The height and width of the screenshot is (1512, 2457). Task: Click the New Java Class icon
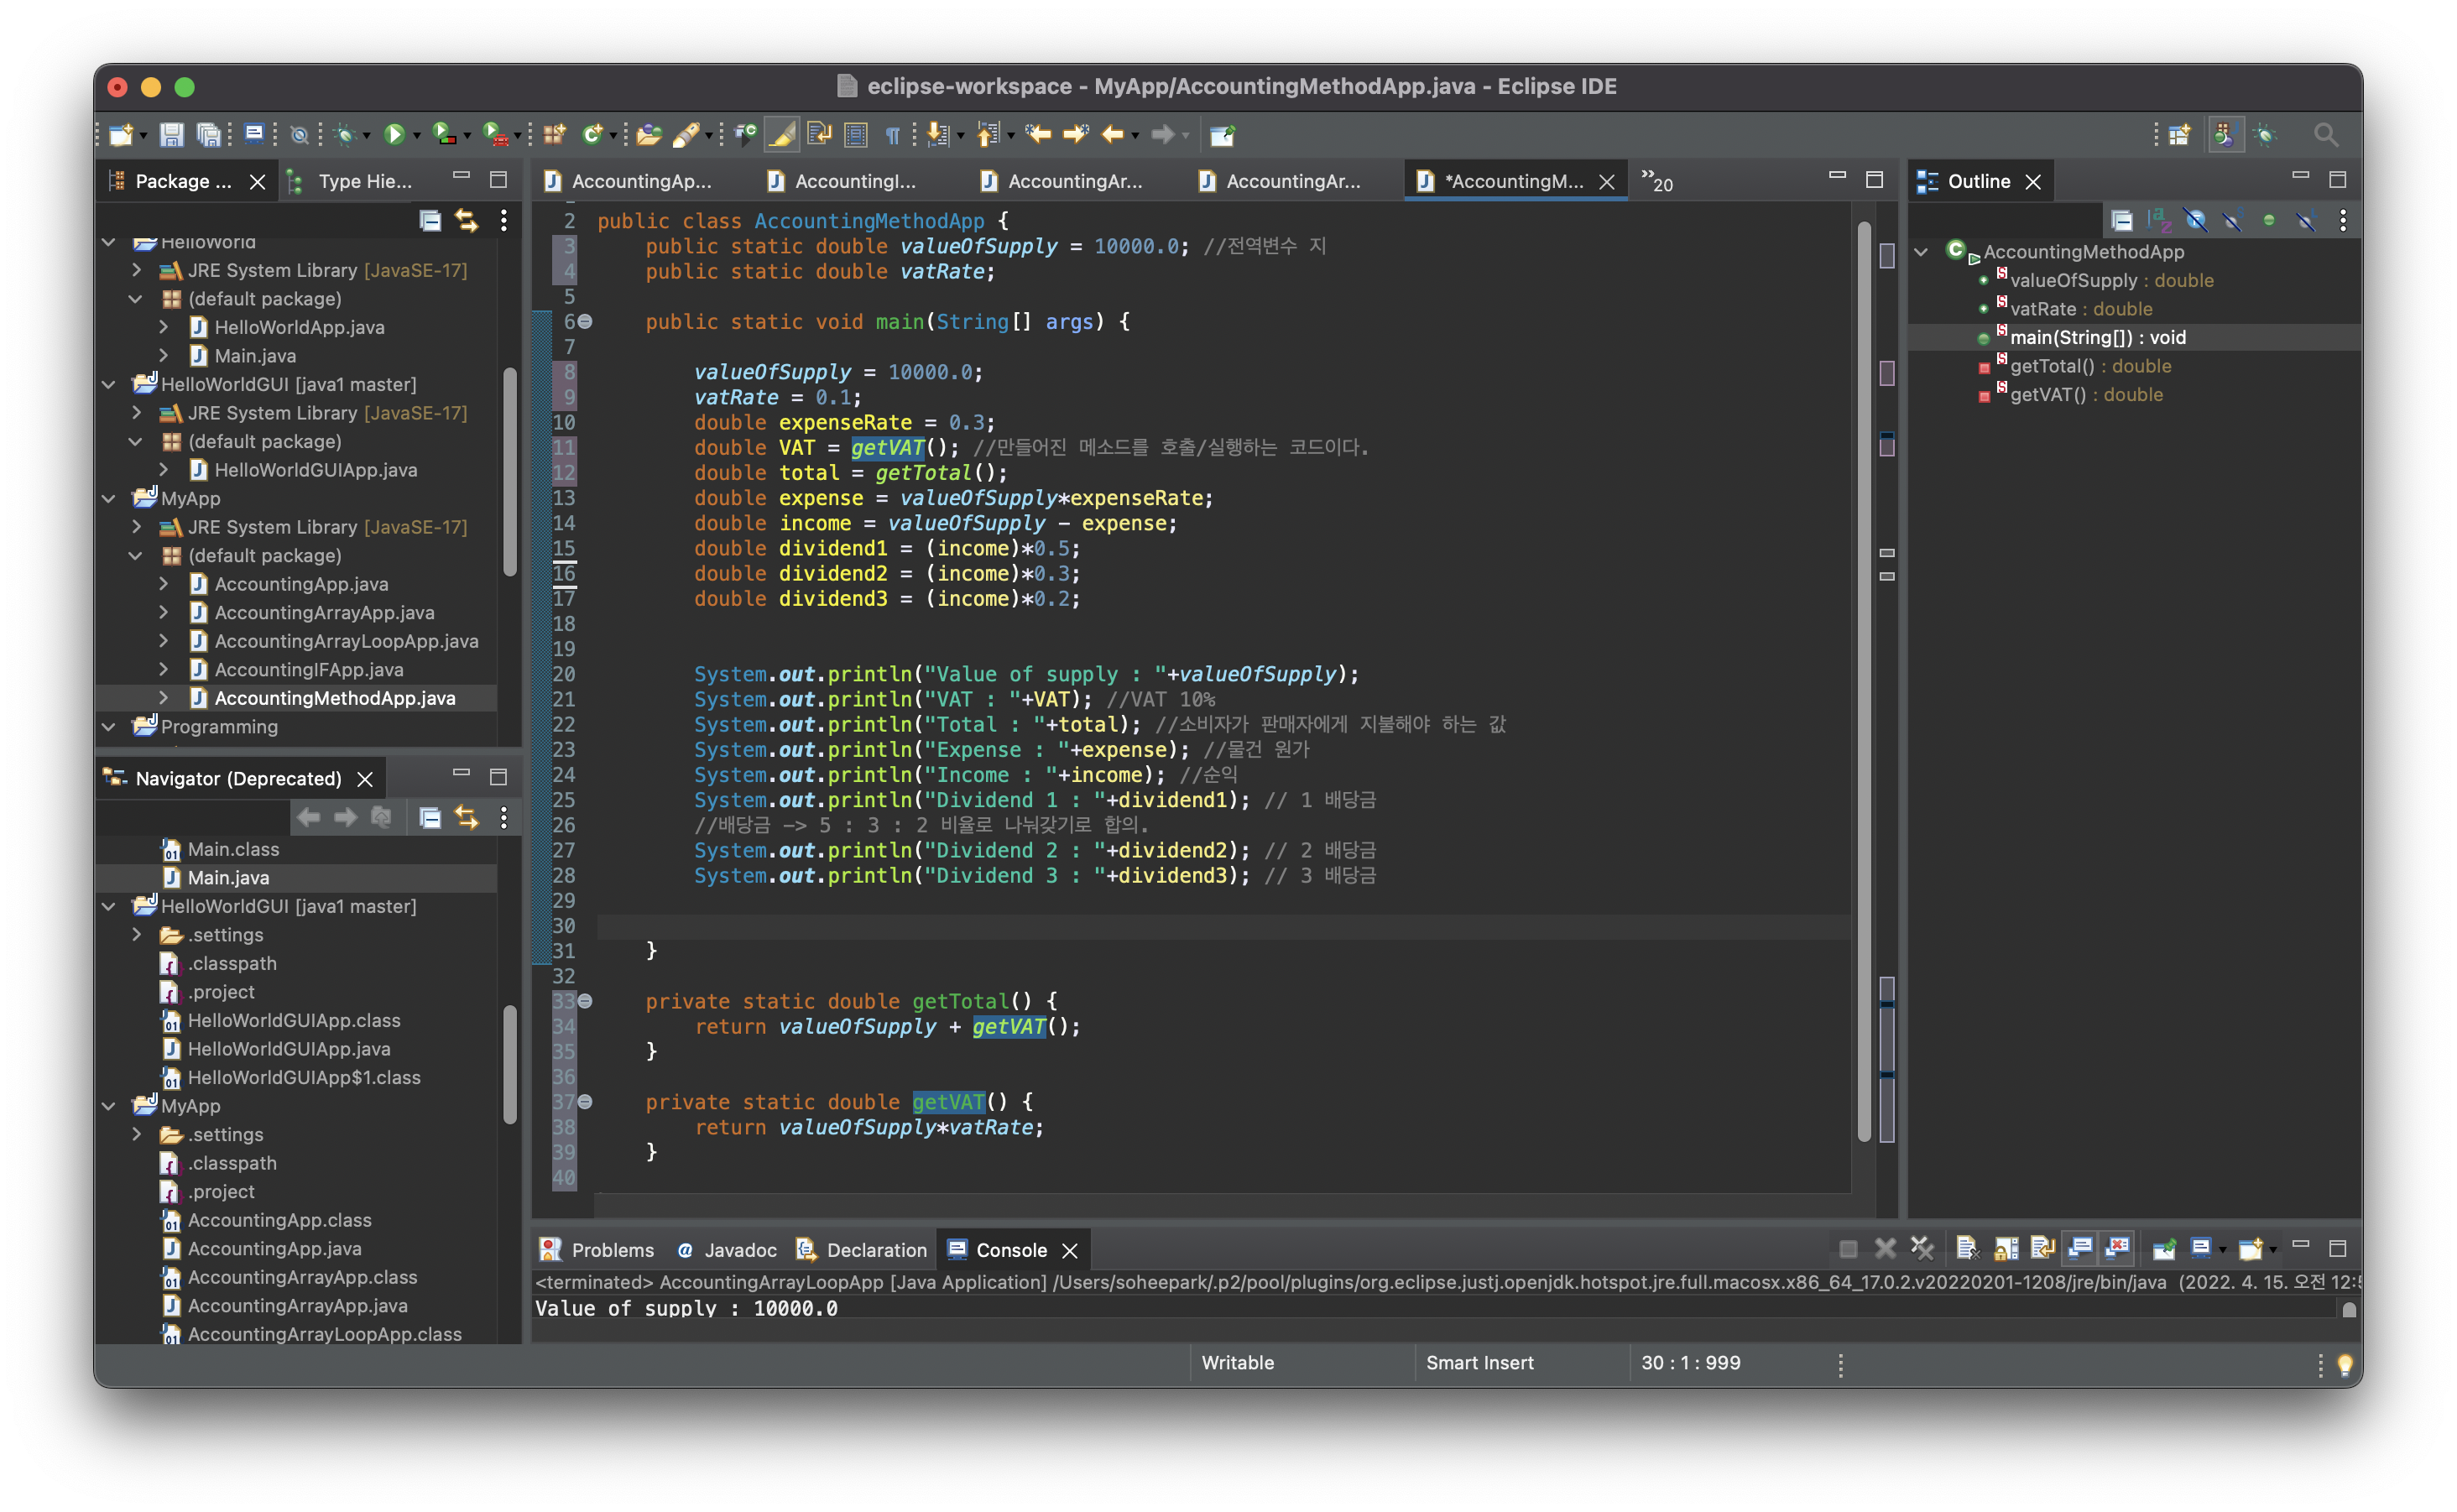pyautogui.click(x=592, y=134)
